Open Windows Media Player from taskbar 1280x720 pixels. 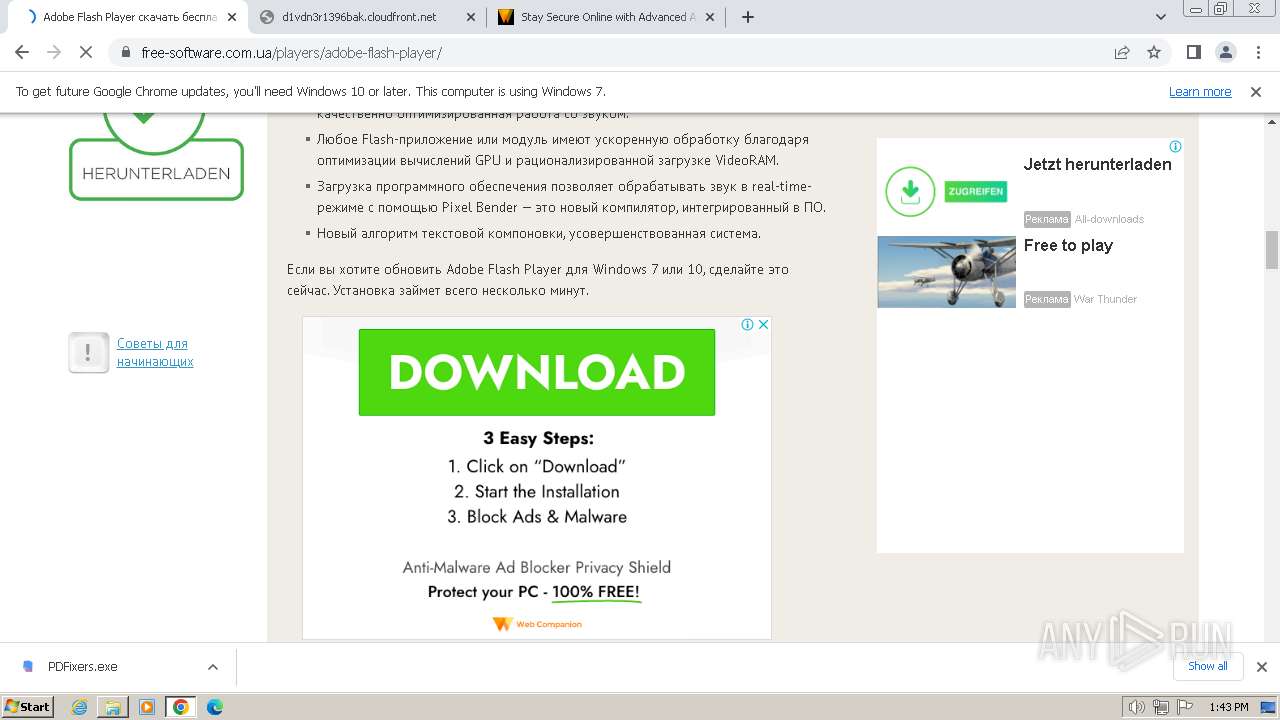(x=147, y=707)
